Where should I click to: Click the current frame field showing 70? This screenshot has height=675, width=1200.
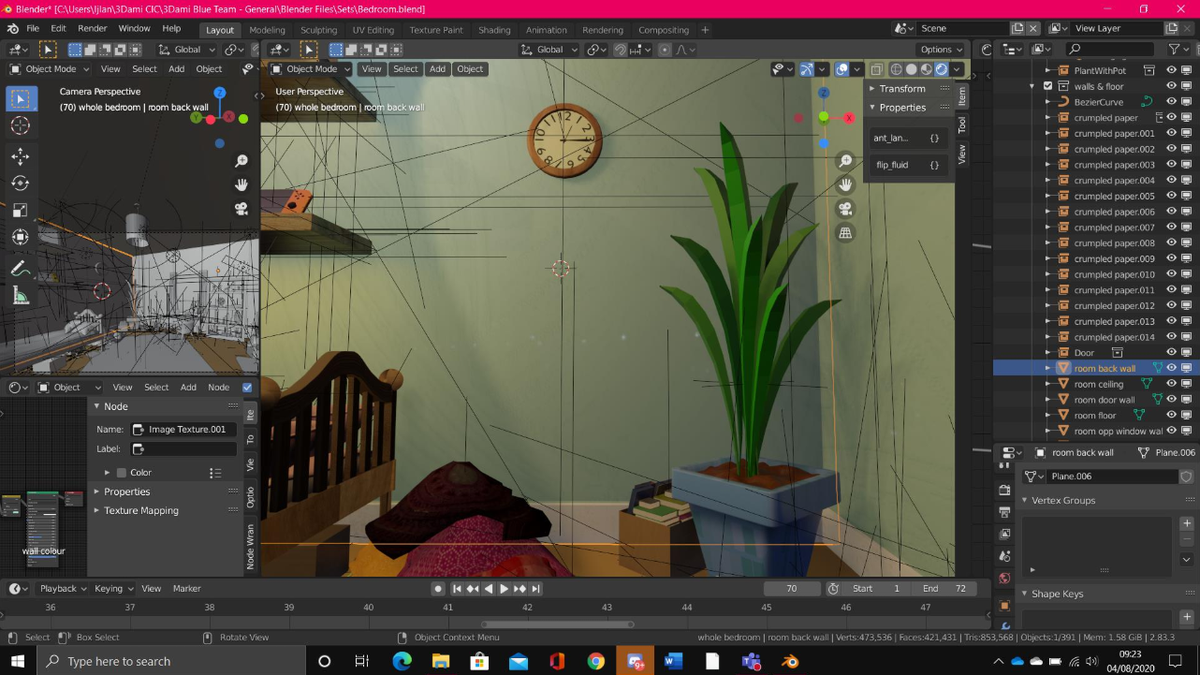coord(792,588)
